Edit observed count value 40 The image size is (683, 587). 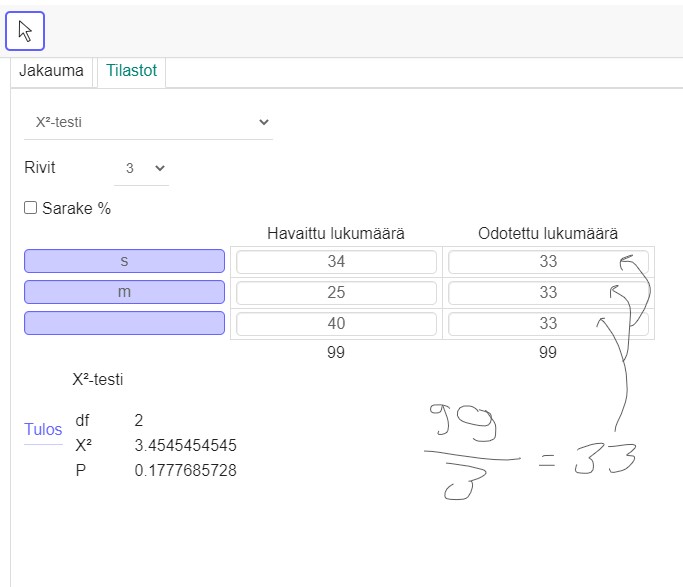[336, 324]
